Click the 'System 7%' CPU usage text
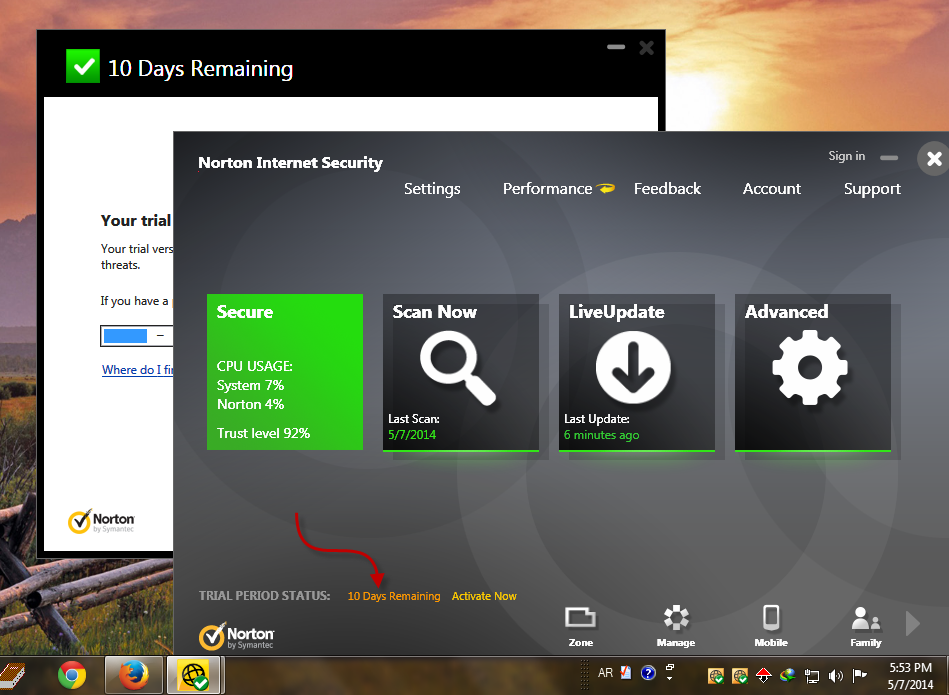The width and height of the screenshot is (949, 695). click(251, 386)
